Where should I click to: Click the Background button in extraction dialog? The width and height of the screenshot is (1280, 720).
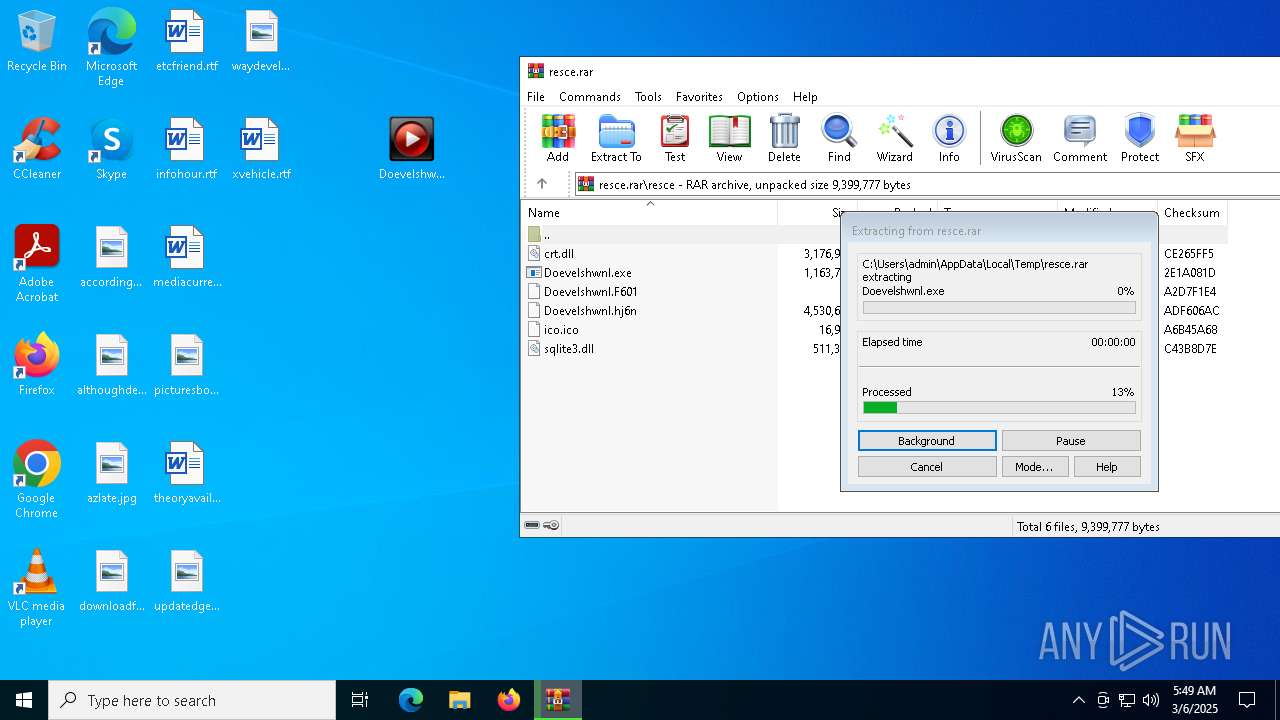click(927, 441)
